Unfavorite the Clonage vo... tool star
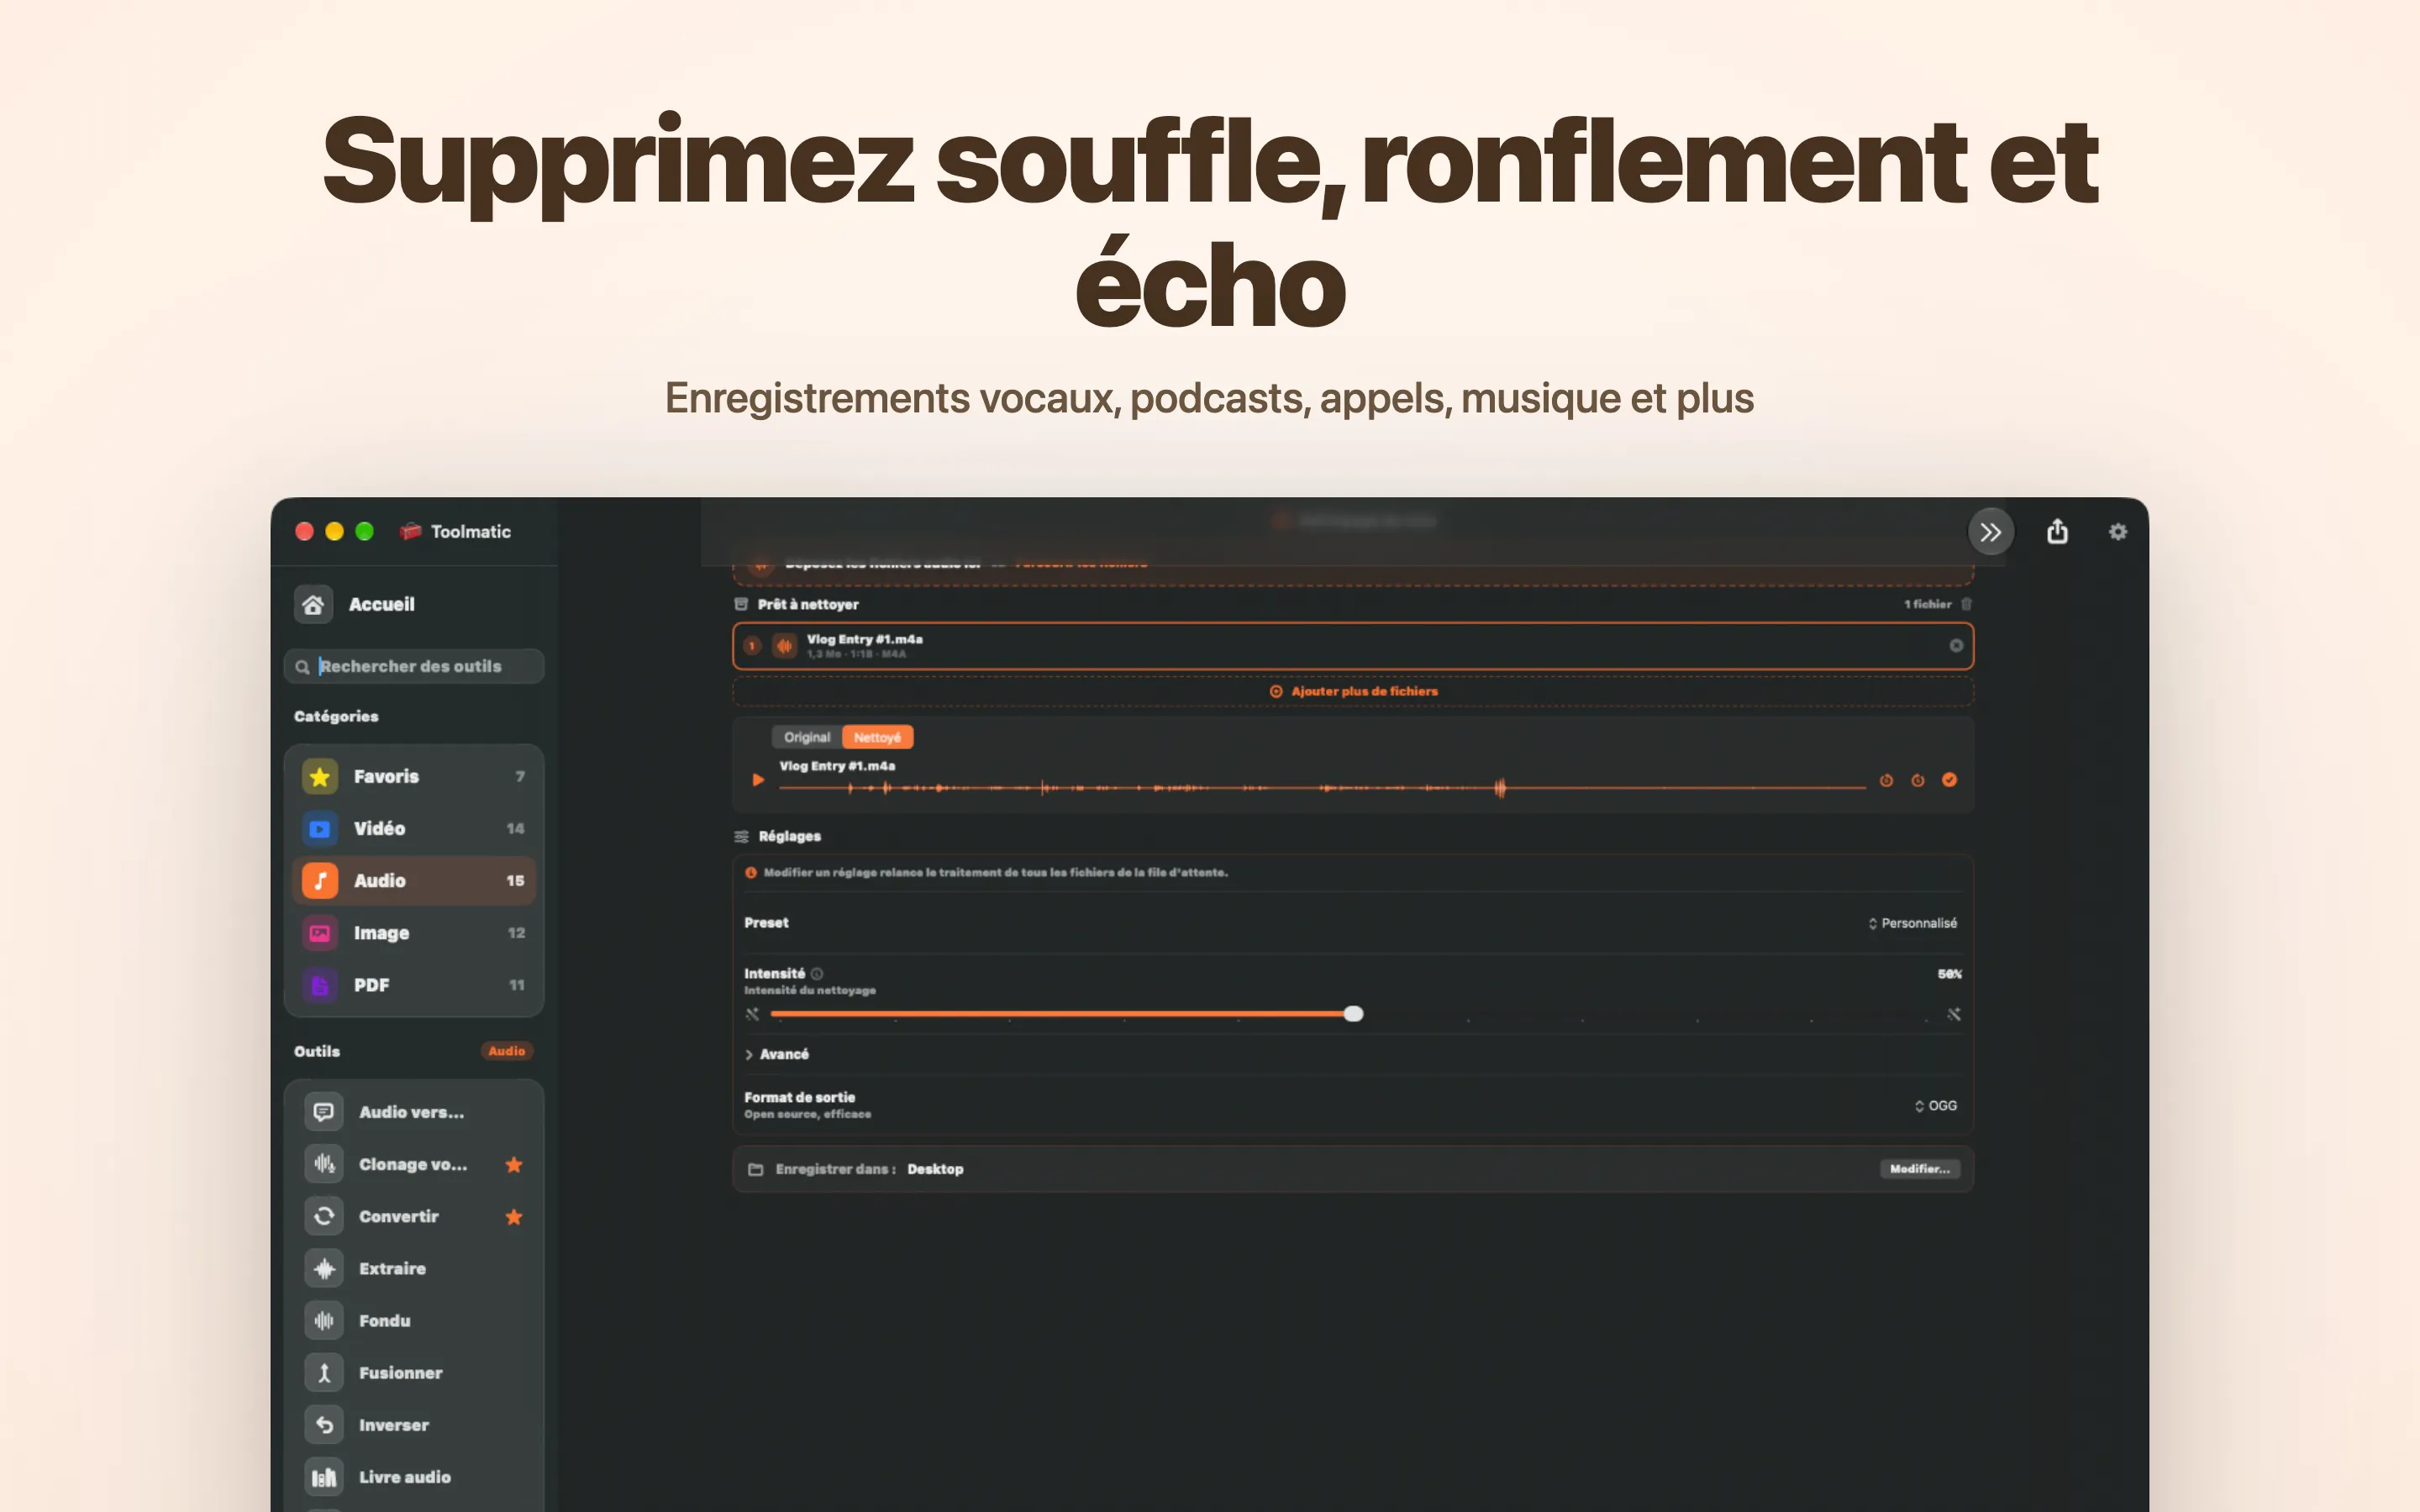Viewport: 2420px width, 1512px height. 514,1164
